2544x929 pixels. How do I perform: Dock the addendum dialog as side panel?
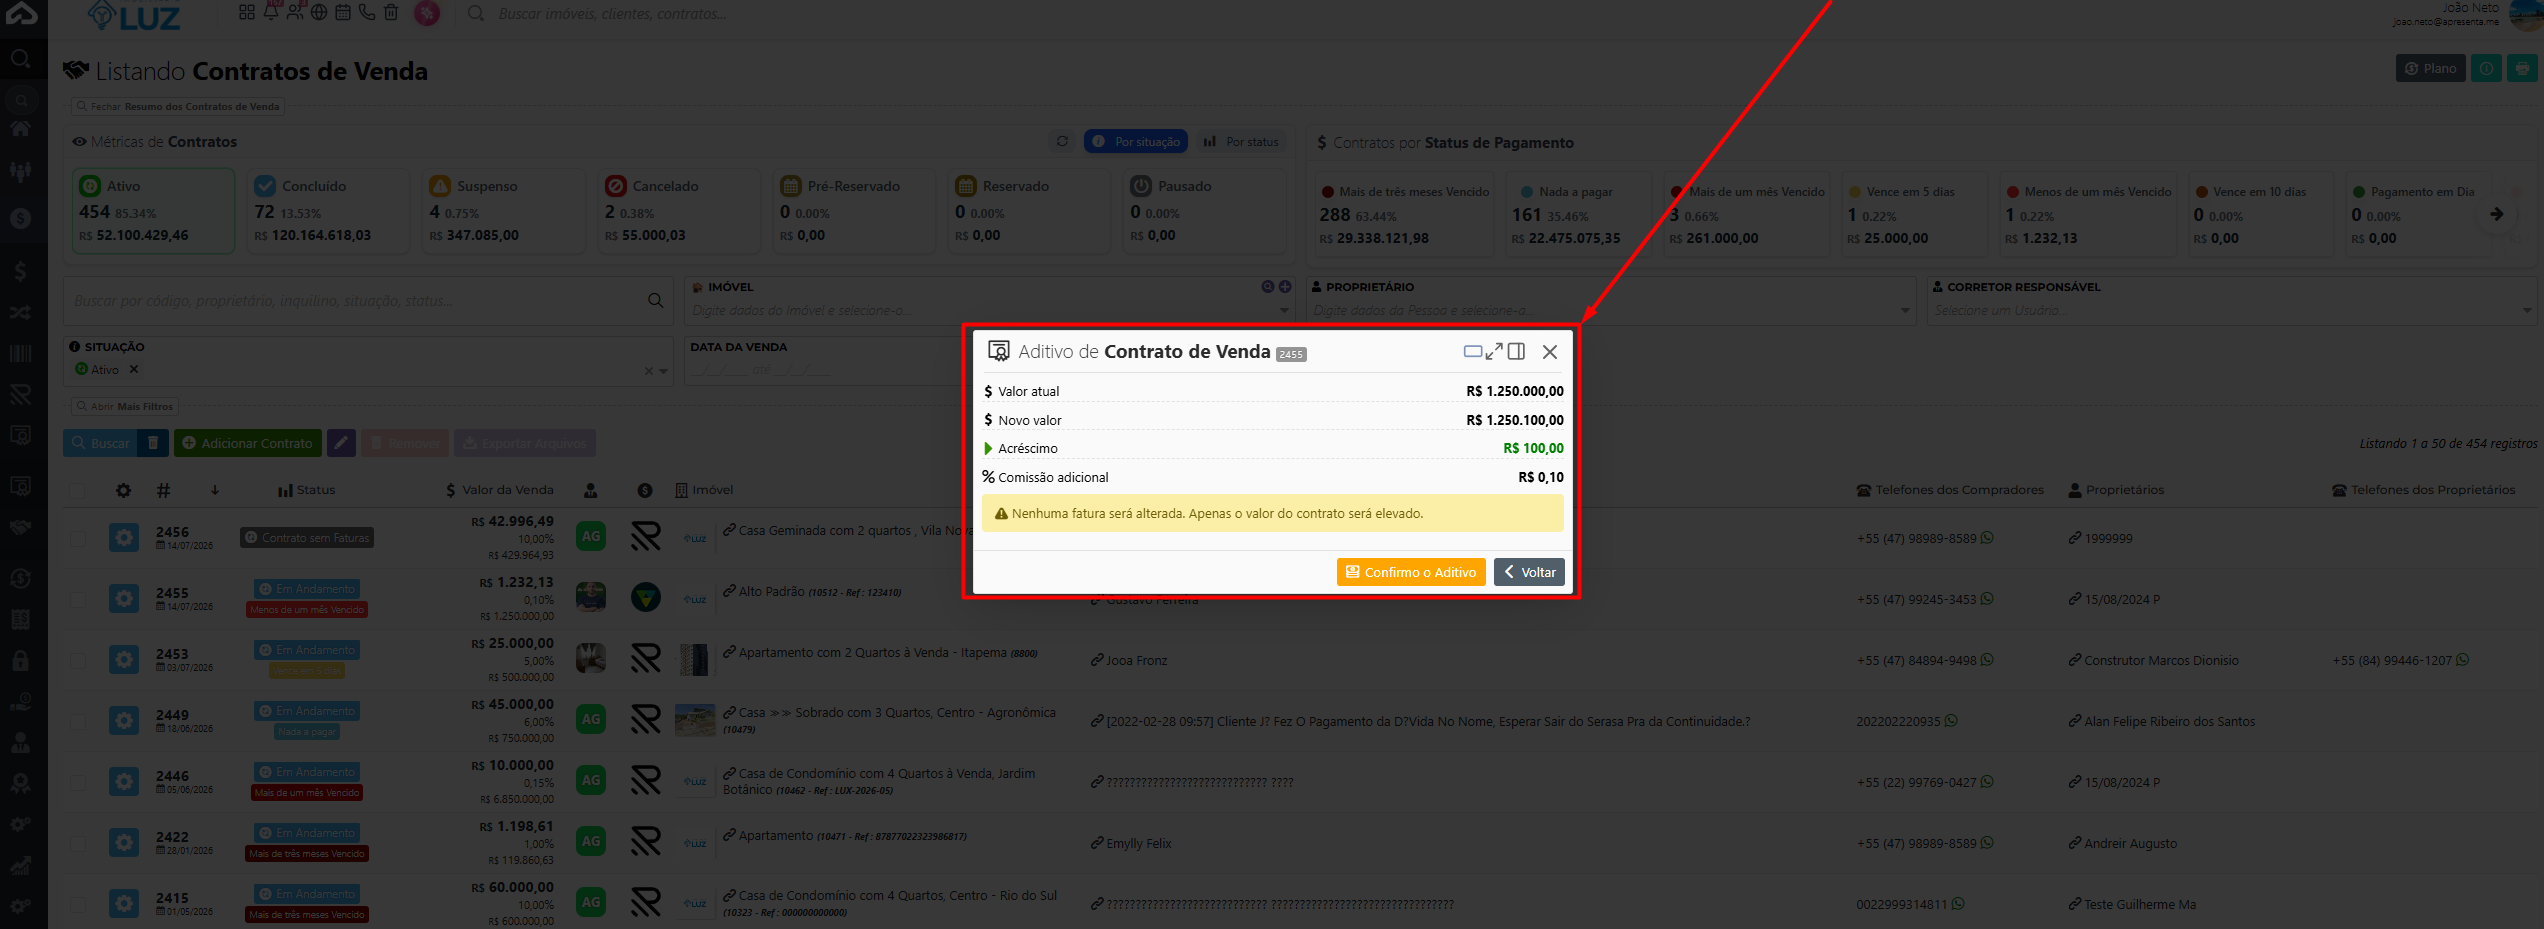[x=1516, y=351]
